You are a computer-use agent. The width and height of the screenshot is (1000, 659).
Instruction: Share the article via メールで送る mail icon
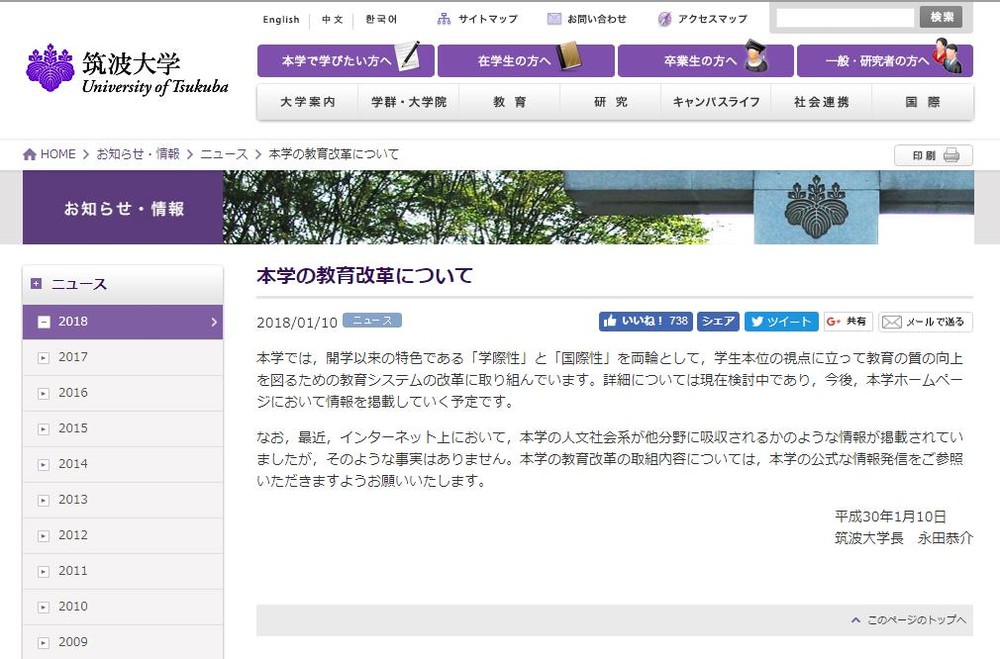[893, 321]
